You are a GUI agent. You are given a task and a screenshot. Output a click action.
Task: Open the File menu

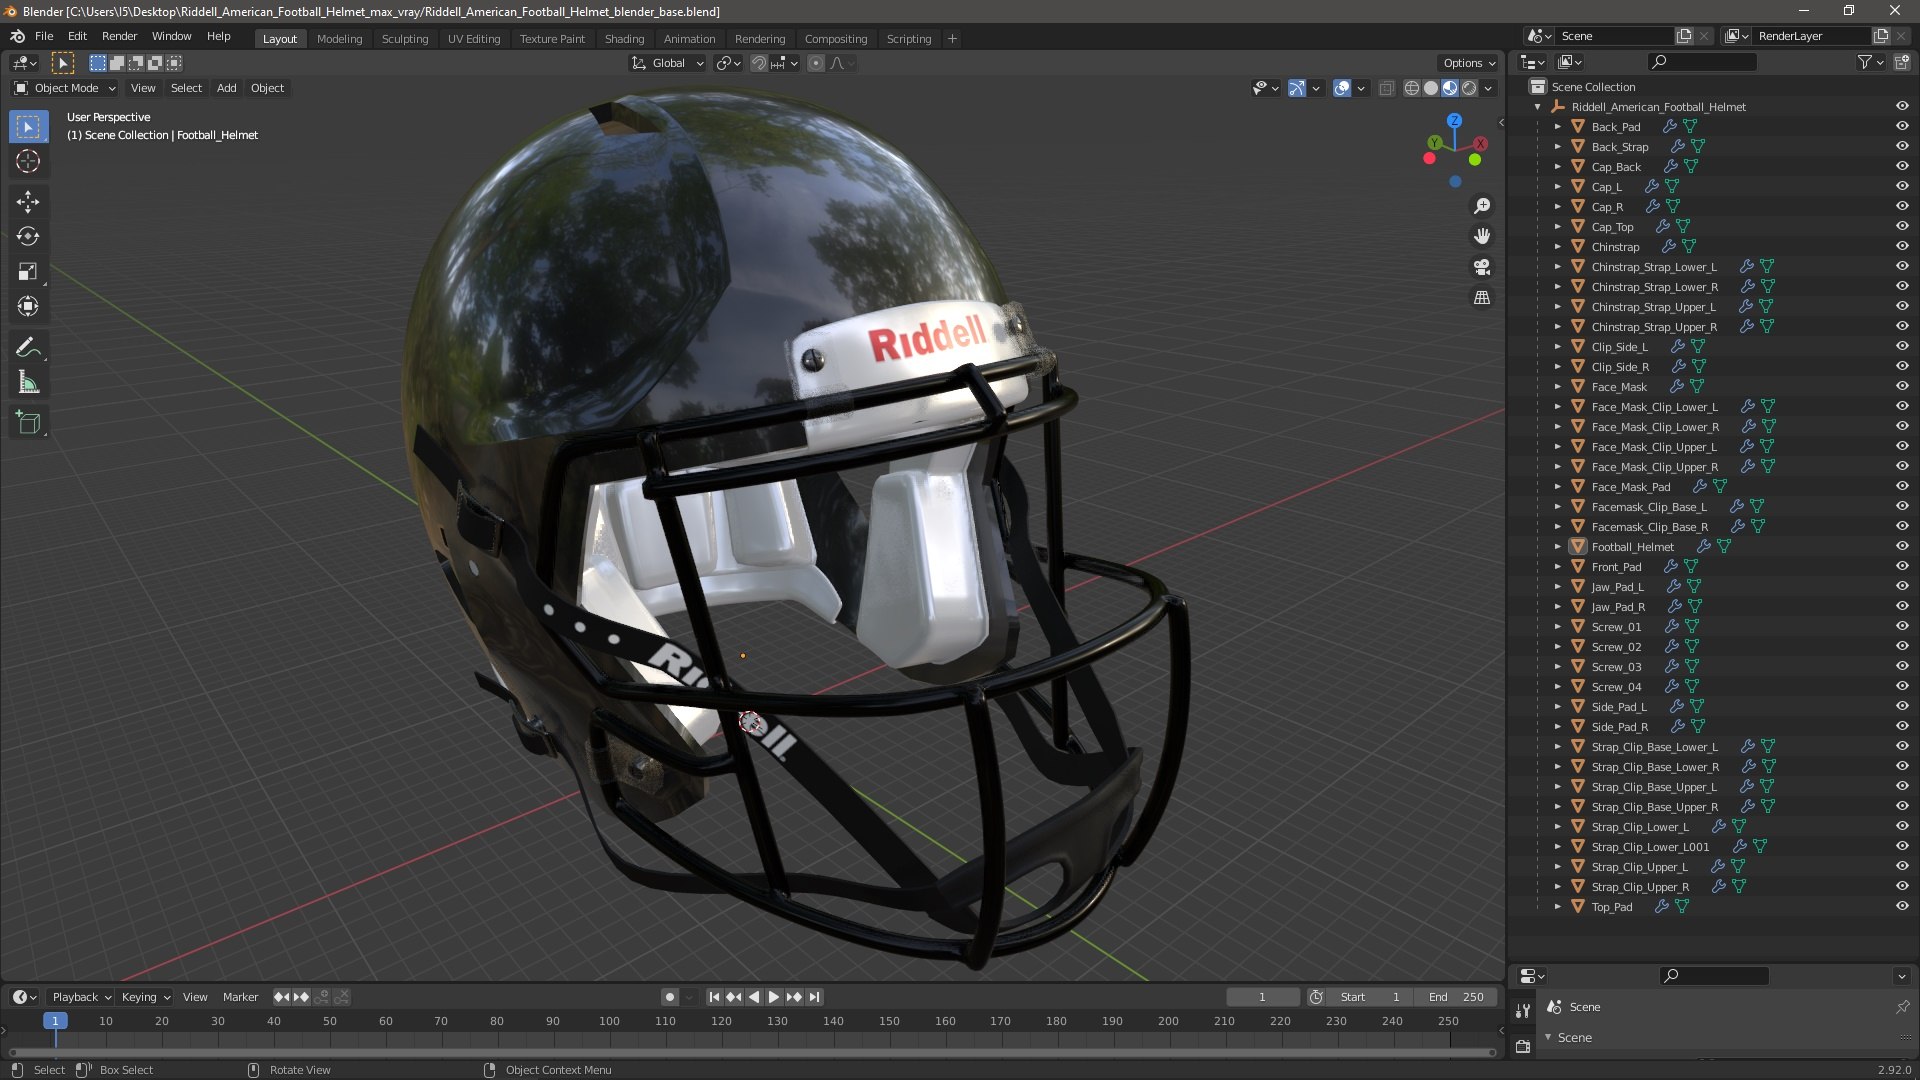[x=44, y=36]
